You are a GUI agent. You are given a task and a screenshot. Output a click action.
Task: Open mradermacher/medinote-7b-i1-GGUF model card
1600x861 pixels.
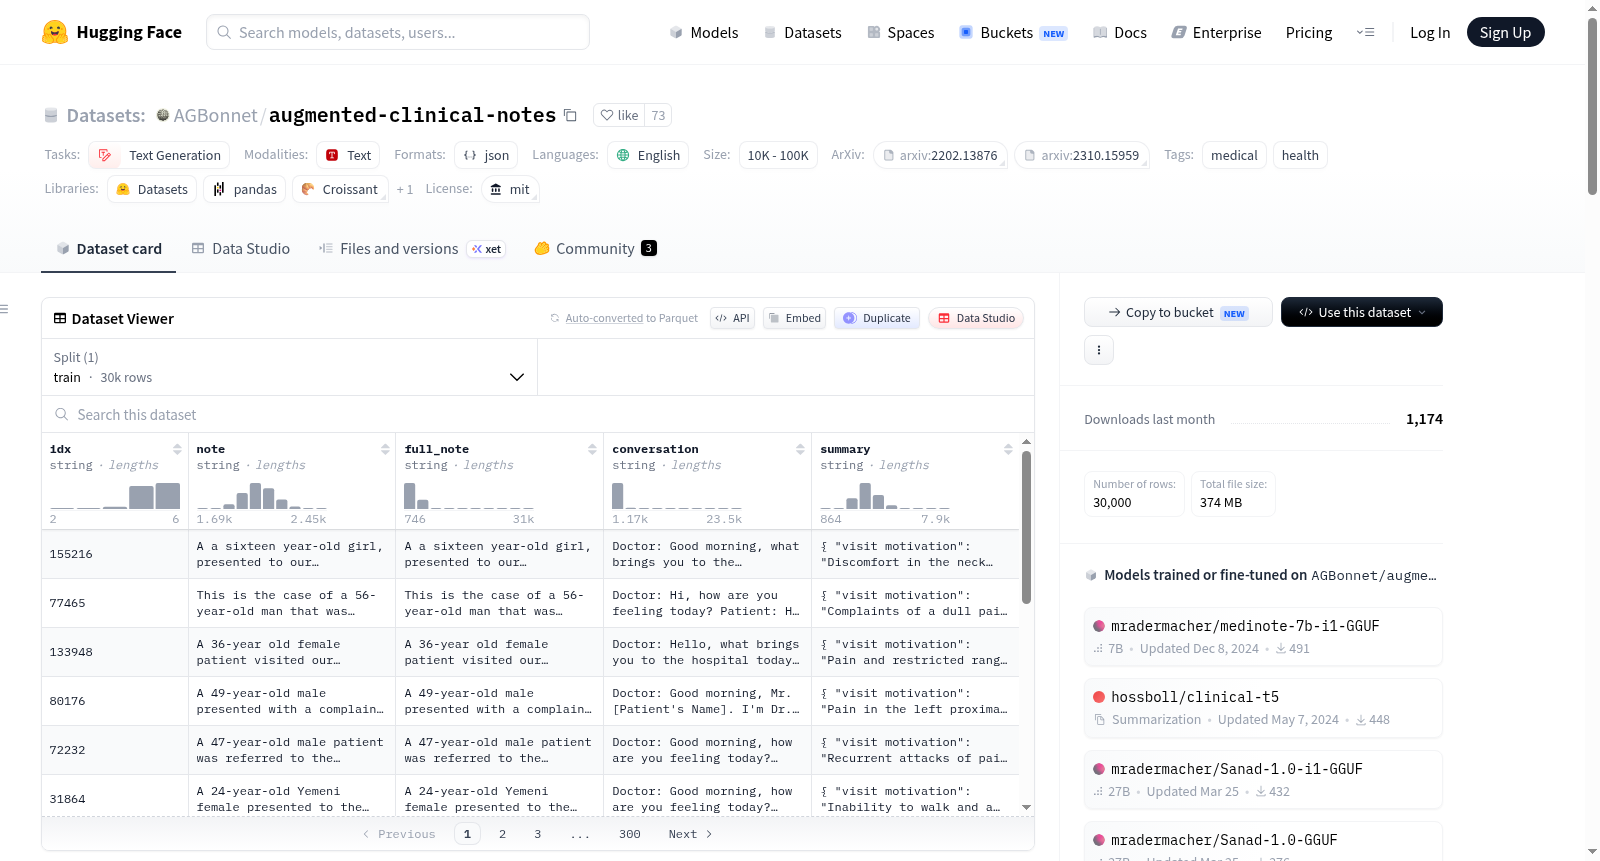click(x=1263, y=636)
